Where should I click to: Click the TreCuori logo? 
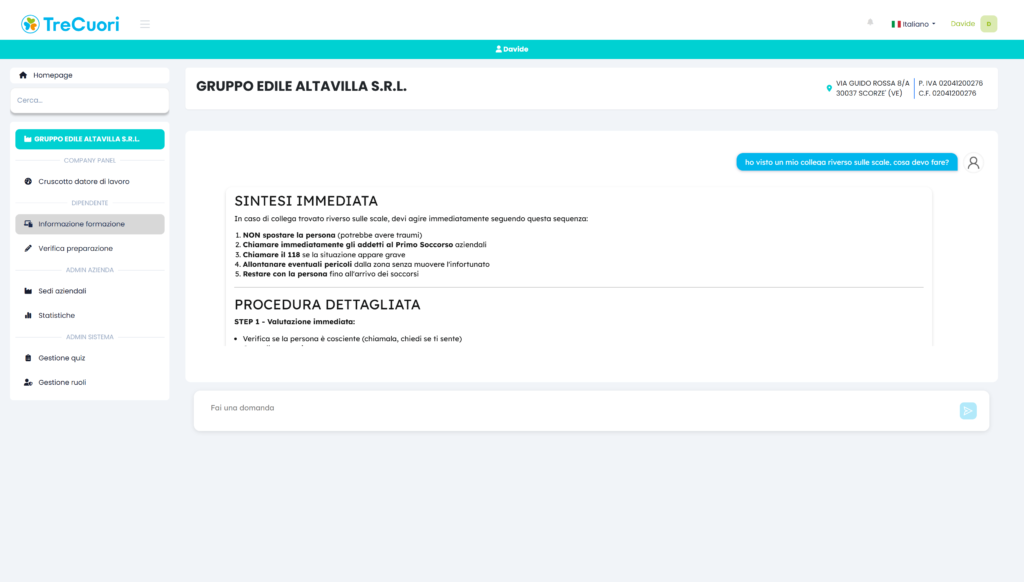pos(70,24)
